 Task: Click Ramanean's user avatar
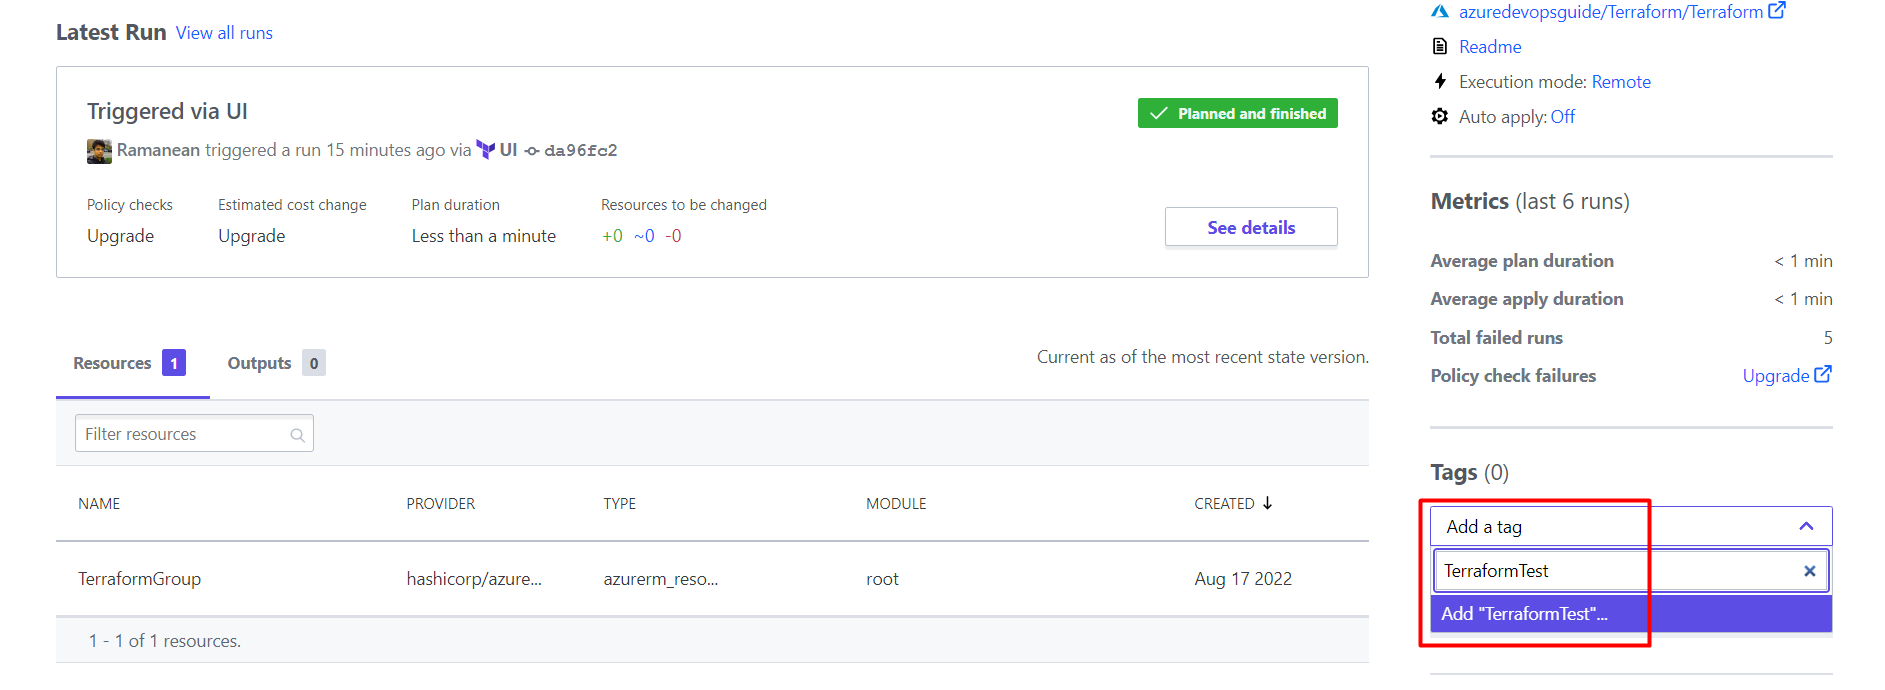(99, 151)
